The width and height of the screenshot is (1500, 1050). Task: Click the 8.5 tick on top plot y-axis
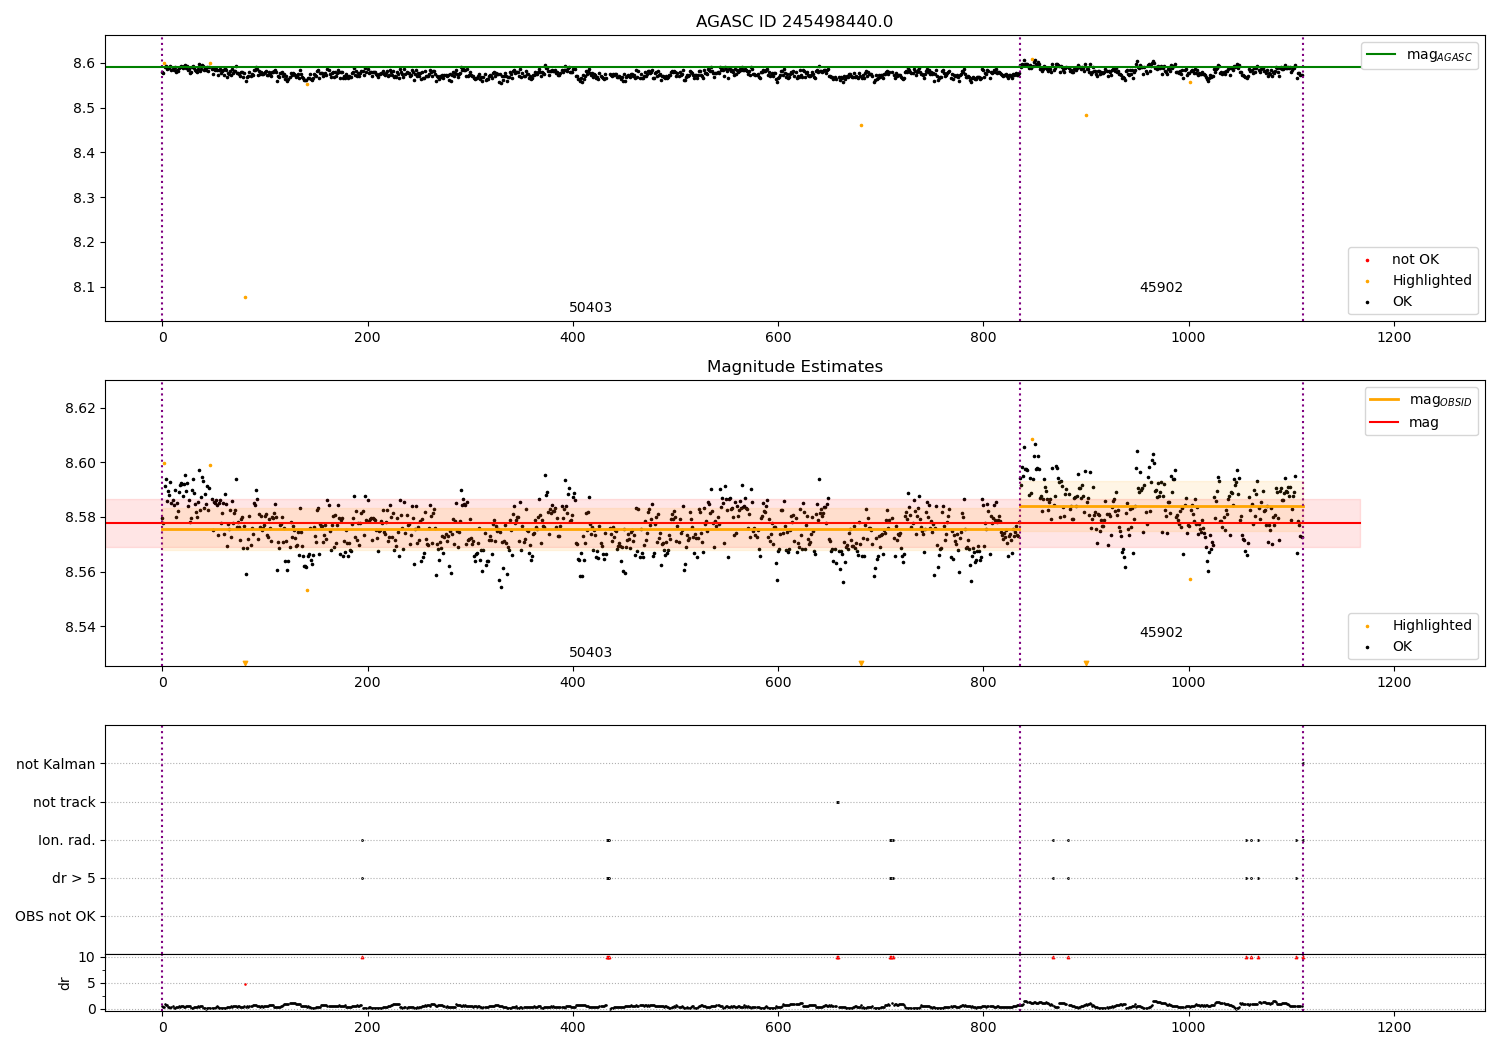click(83, 109)
